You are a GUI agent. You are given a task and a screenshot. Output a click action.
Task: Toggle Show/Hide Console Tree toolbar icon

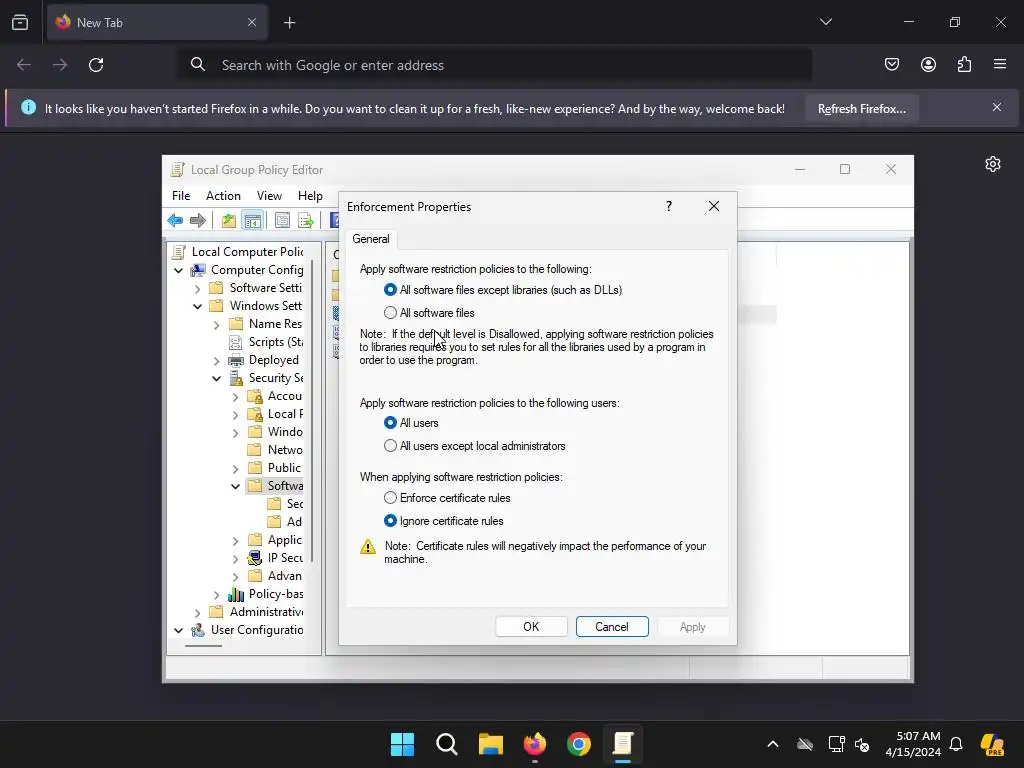coord(253,221)
